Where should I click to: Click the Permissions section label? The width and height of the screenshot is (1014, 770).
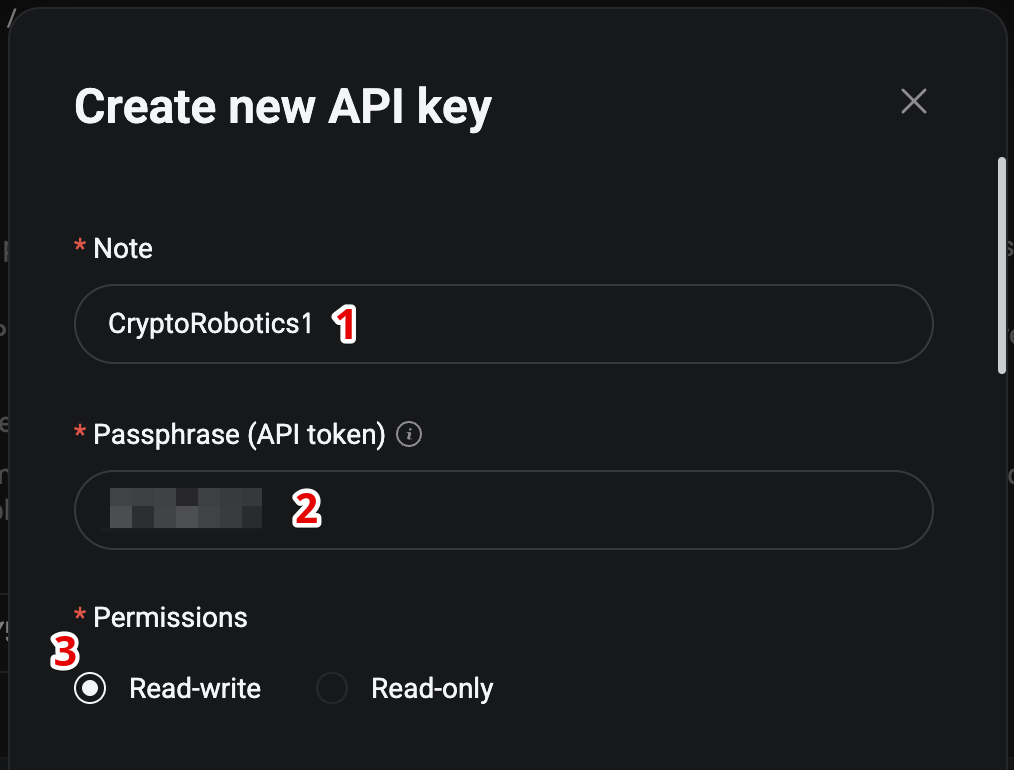tap(170, 617)
